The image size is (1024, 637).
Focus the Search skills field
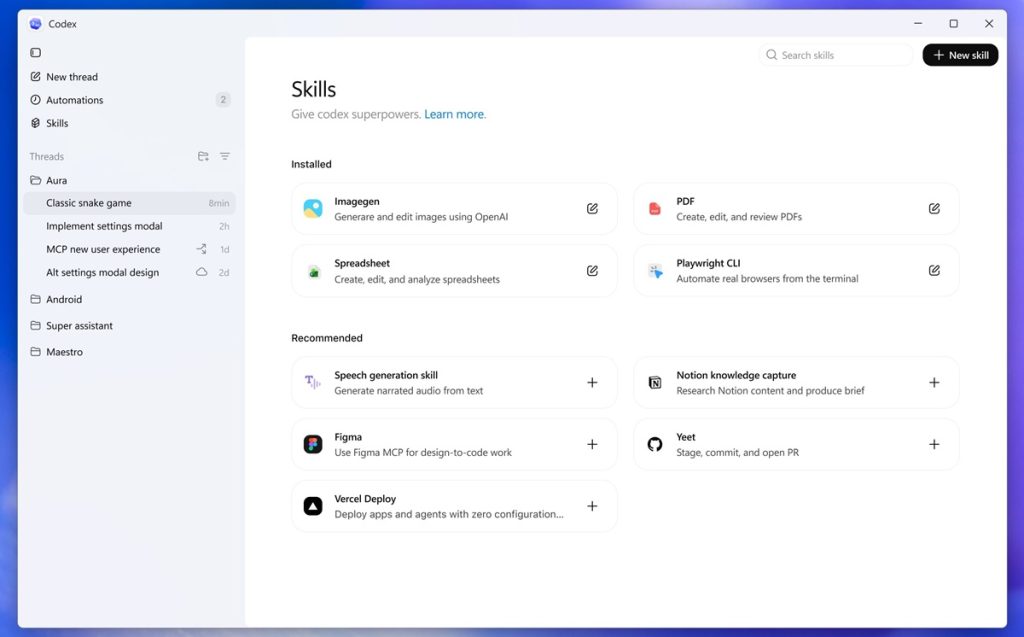pos(840,55)
